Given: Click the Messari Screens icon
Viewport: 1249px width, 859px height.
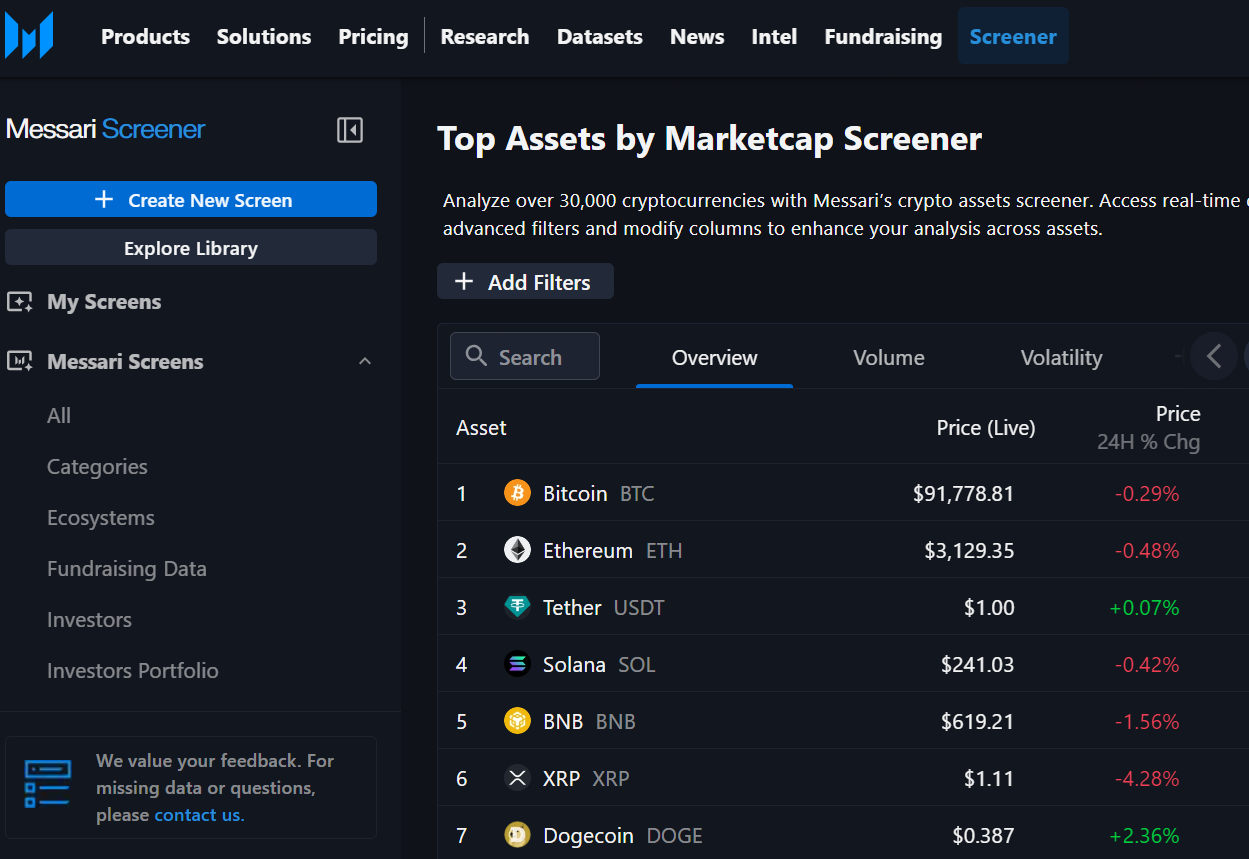Looking at the screenshot, I should [19, 362].
